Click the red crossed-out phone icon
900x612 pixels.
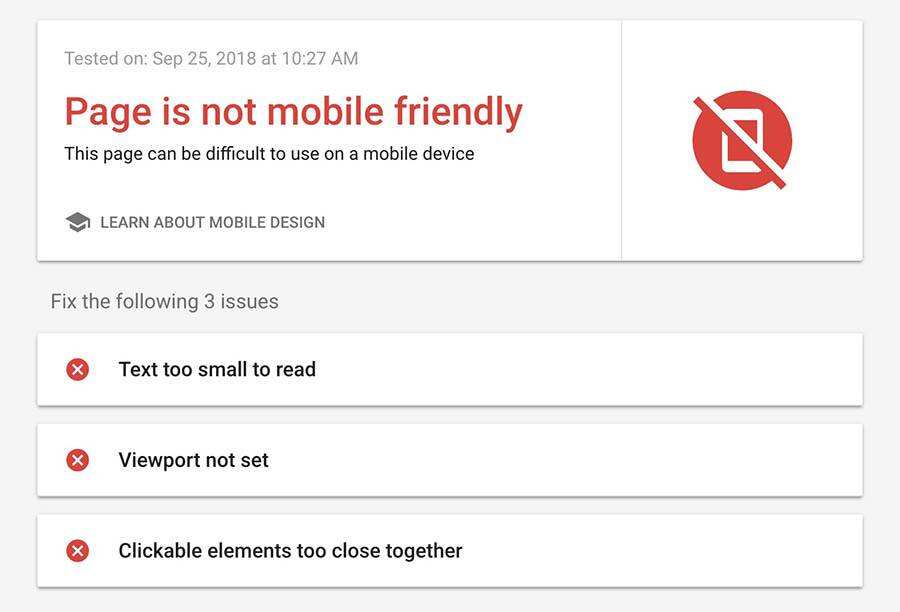coord(741,140)
